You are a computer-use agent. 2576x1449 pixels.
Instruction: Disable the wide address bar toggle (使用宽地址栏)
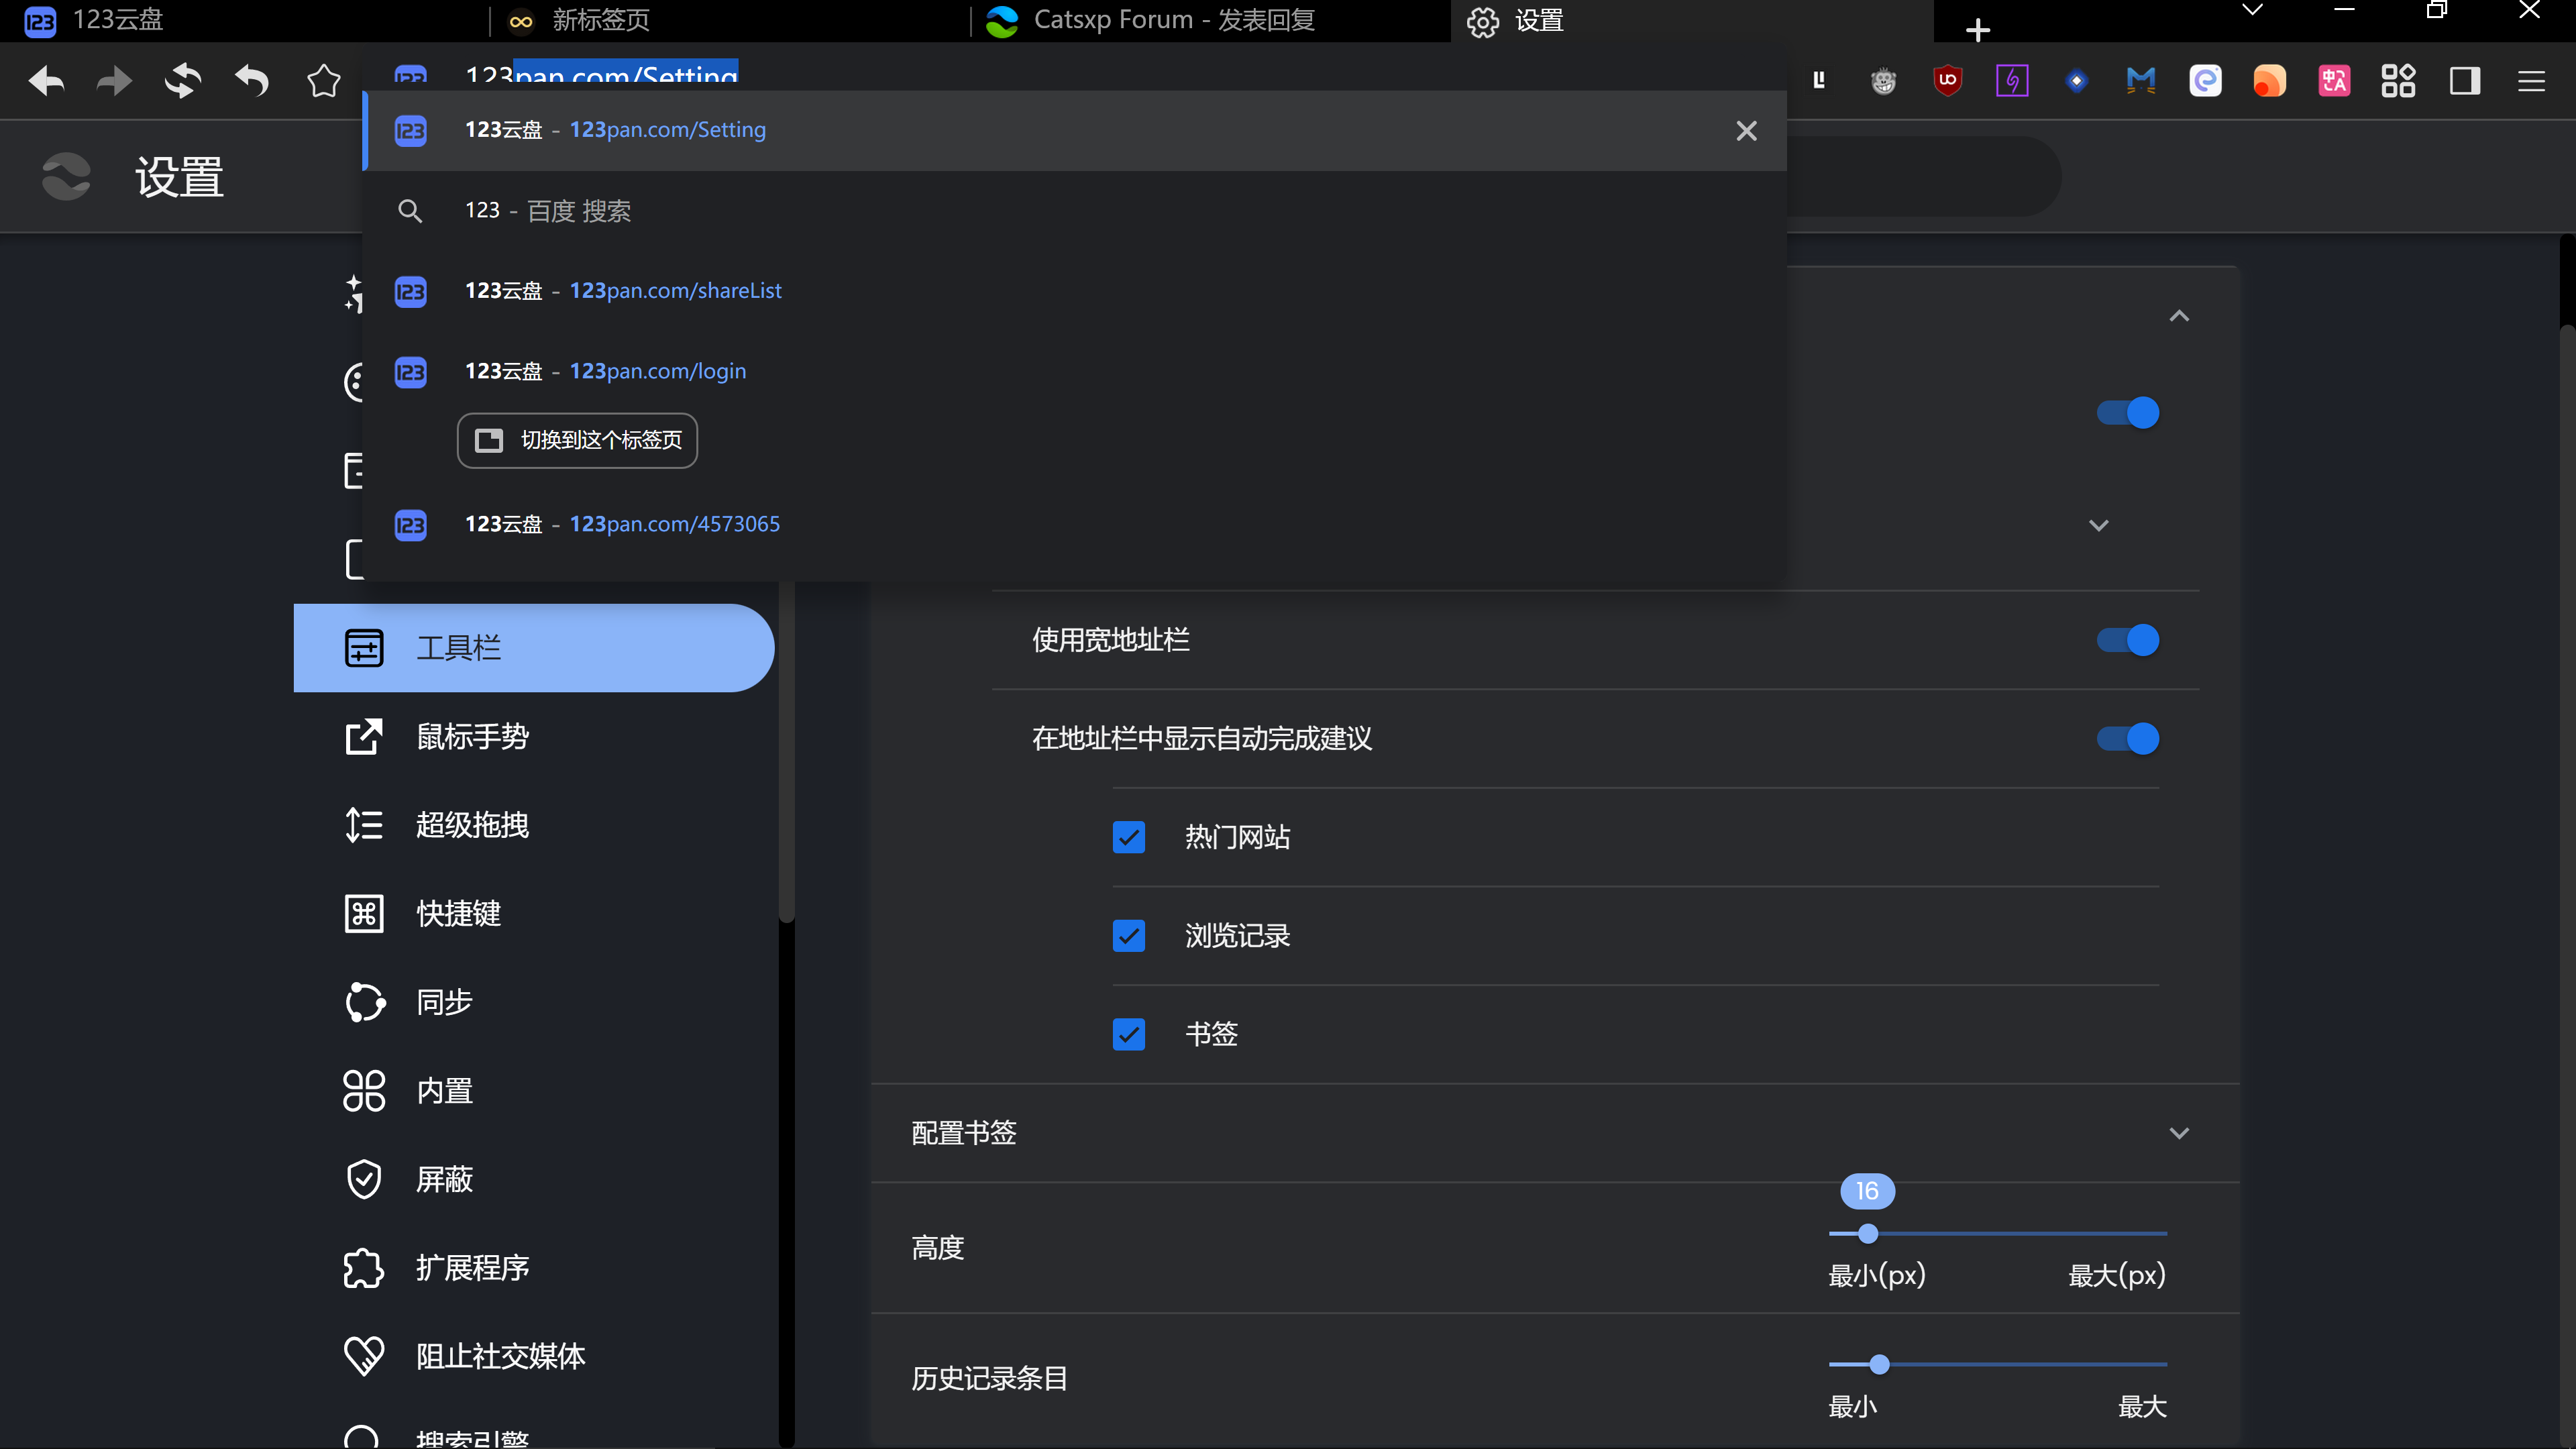[2128, 640]
